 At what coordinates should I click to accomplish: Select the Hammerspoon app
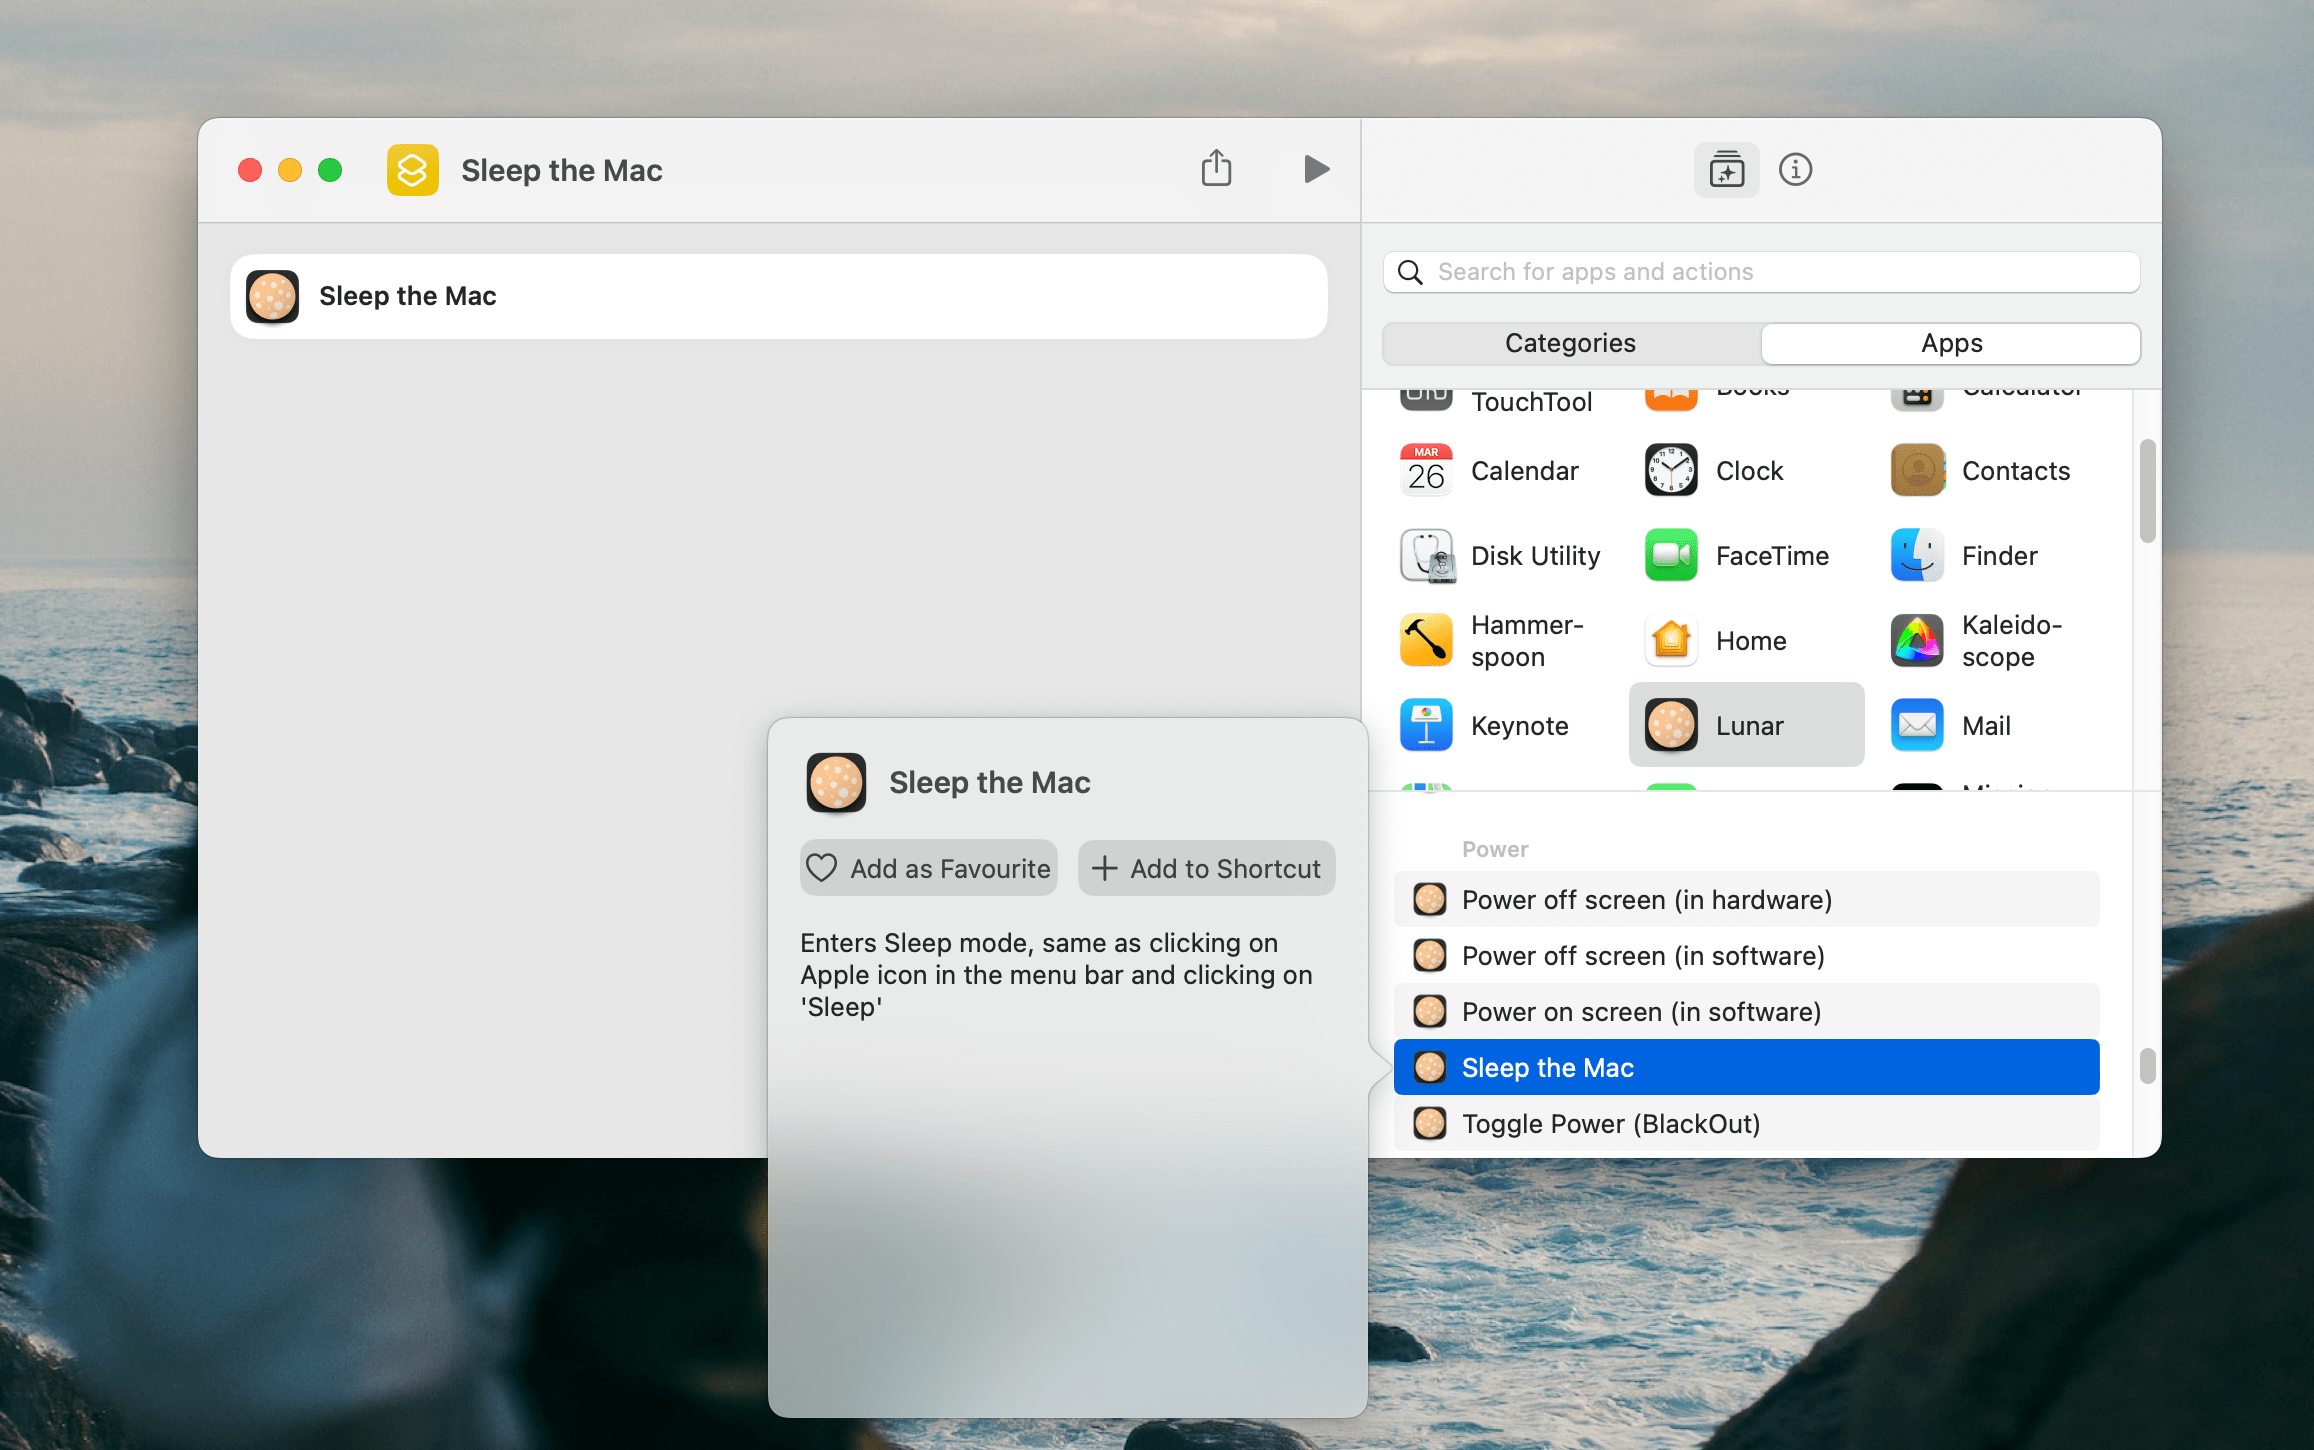click(1501, 641)
